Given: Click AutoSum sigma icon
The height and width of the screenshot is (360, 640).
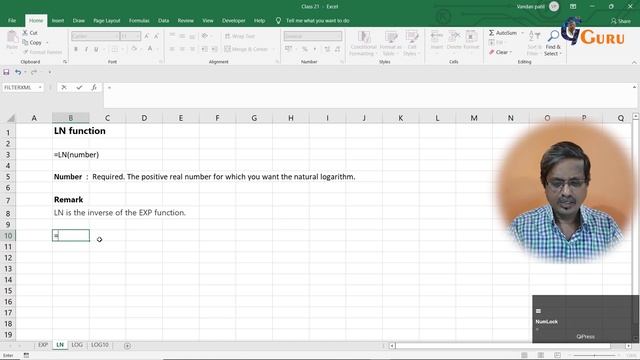Looking at the screenshot, I should pyautogui.click(x=491, y=33).
